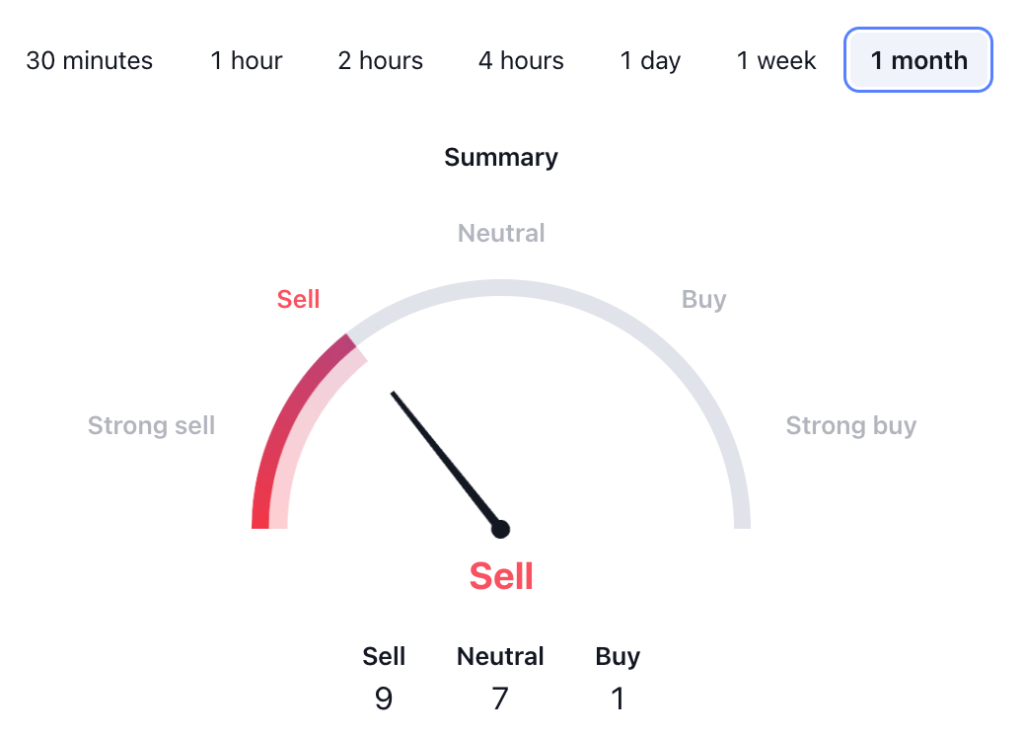Click the Buy gauge label
Image resolution: width=1024 pixels, height=734 pixels.
click(704, 299)
